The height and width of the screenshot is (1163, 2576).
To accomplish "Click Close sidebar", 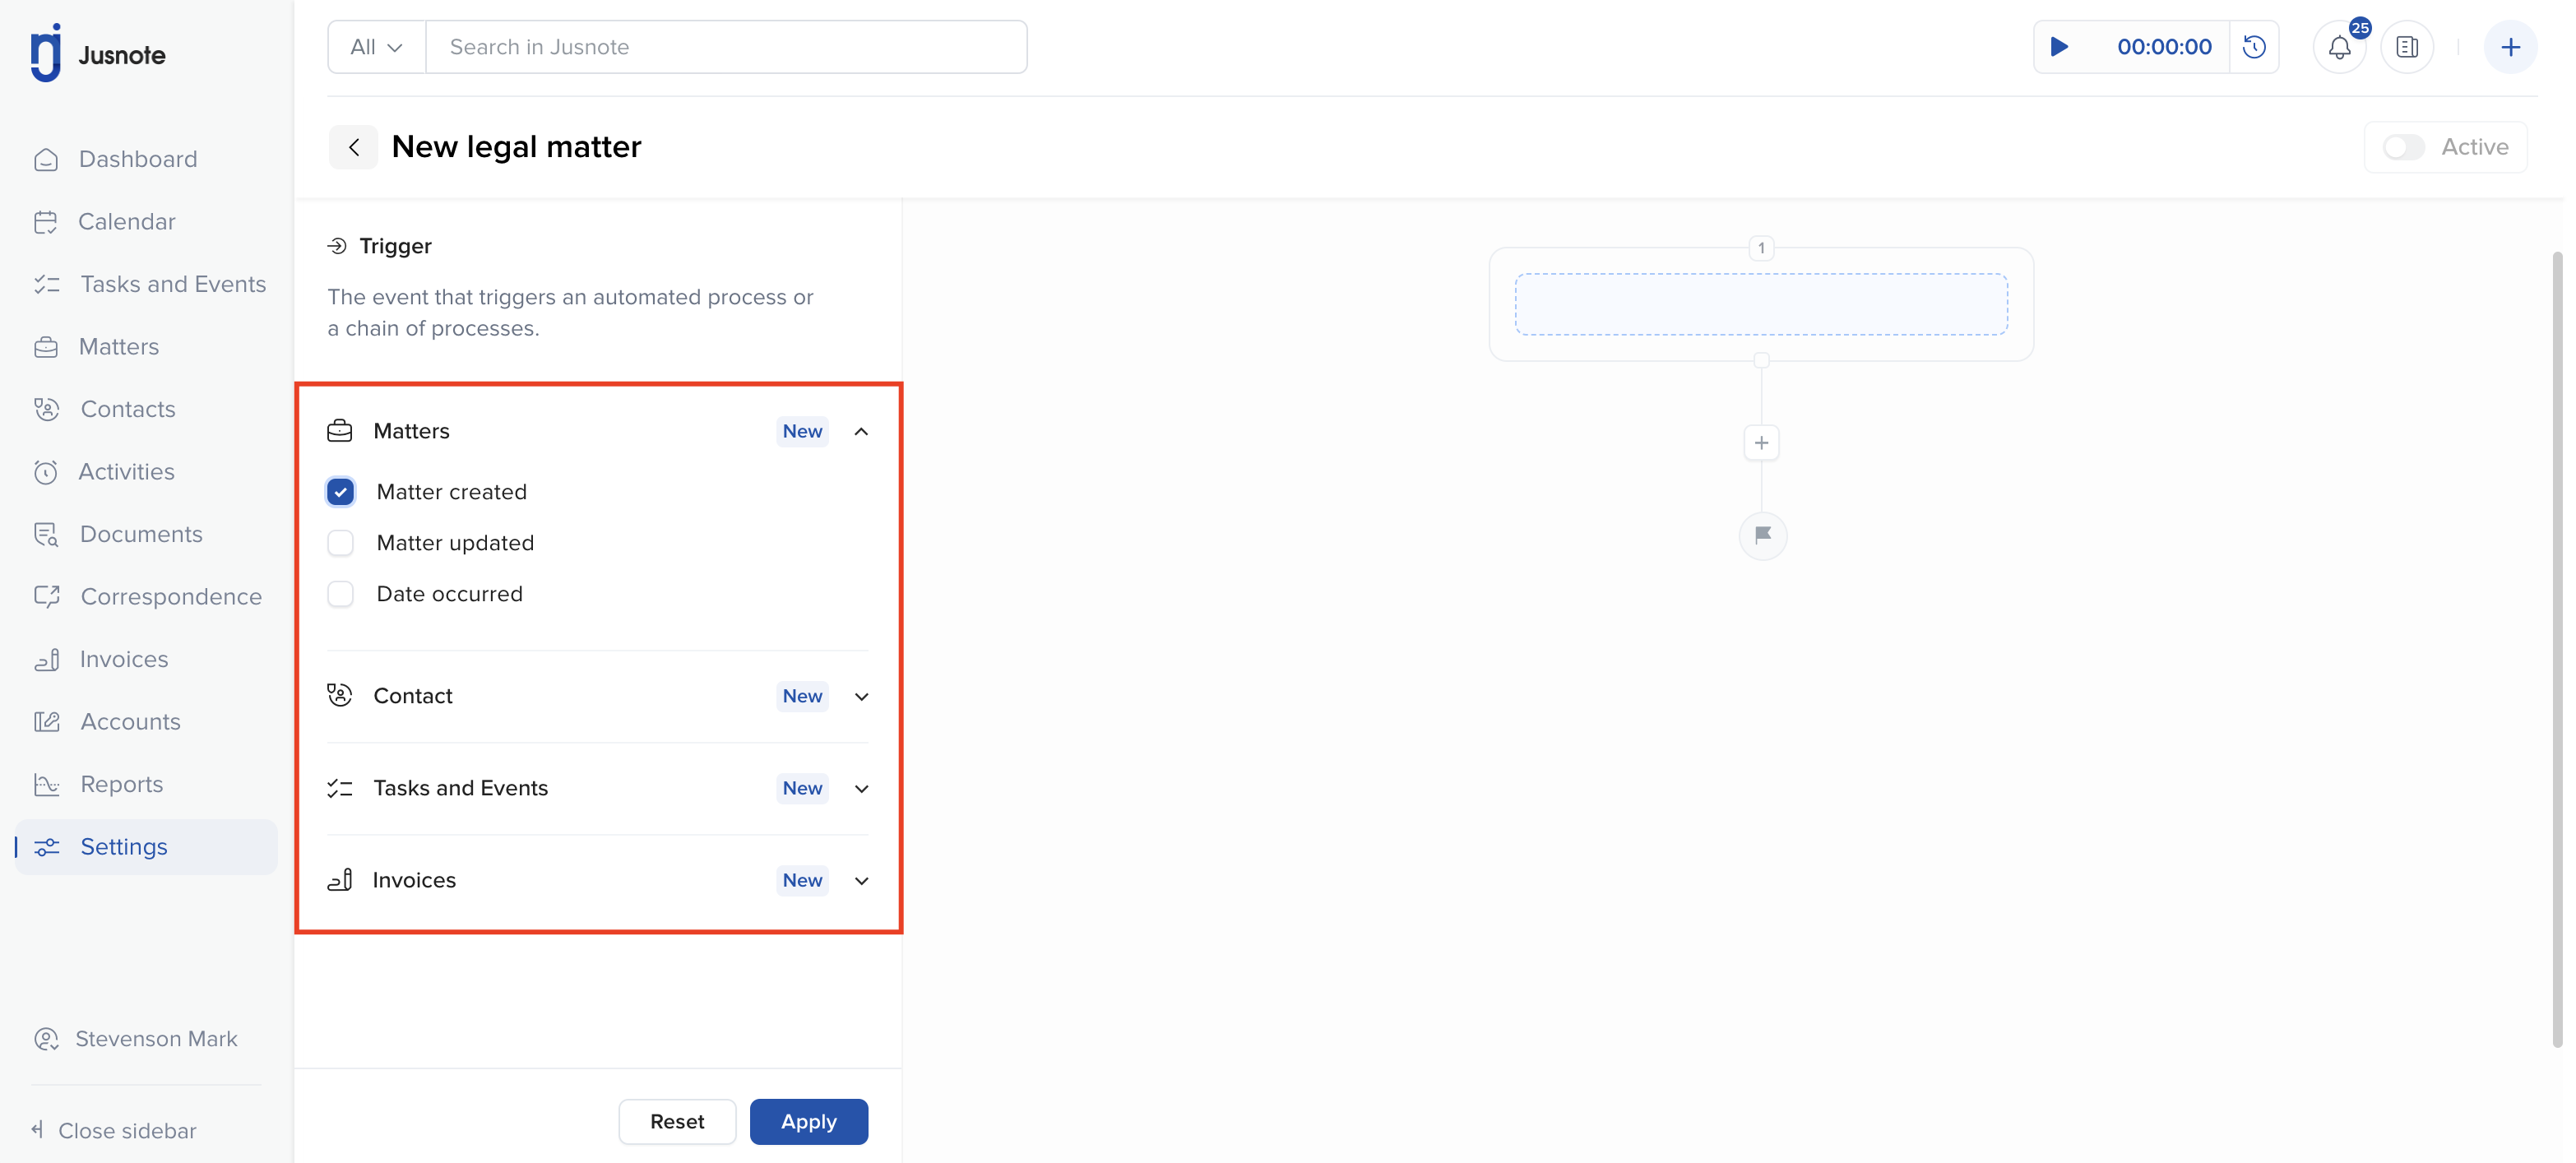I will coord(113,1130).
